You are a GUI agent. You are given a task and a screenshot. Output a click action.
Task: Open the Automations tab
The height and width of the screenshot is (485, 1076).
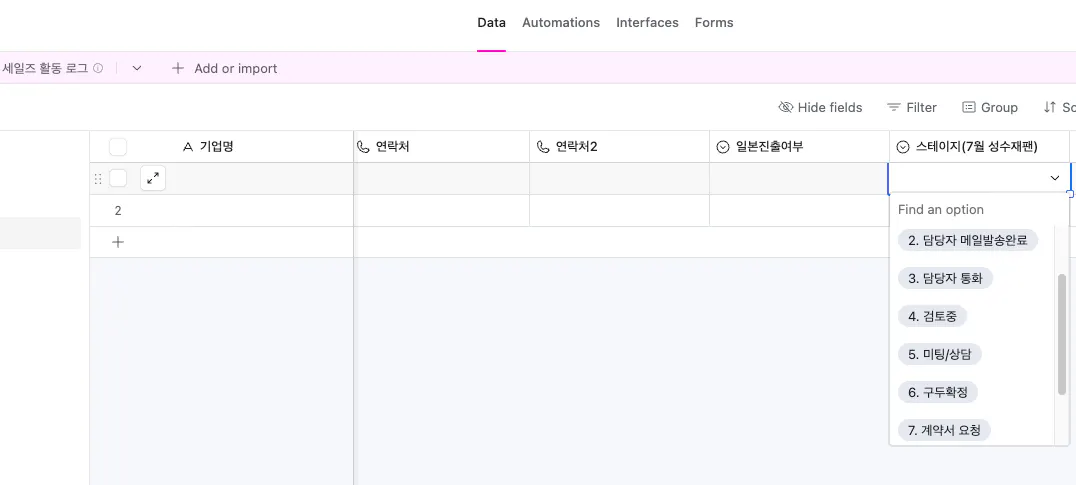561,23
